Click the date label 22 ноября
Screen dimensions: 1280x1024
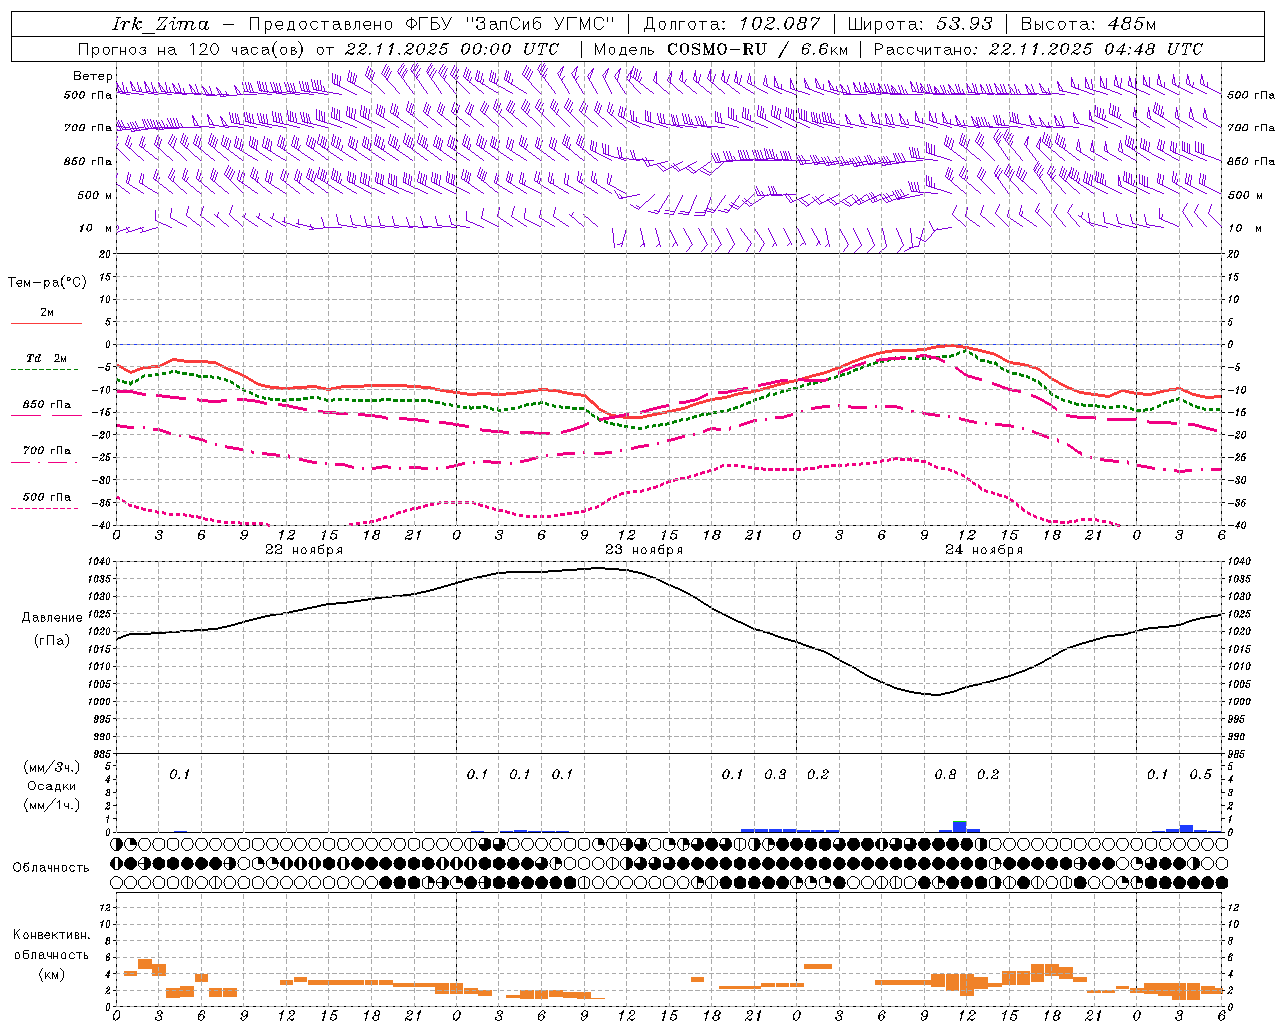(x=303, y=550)
